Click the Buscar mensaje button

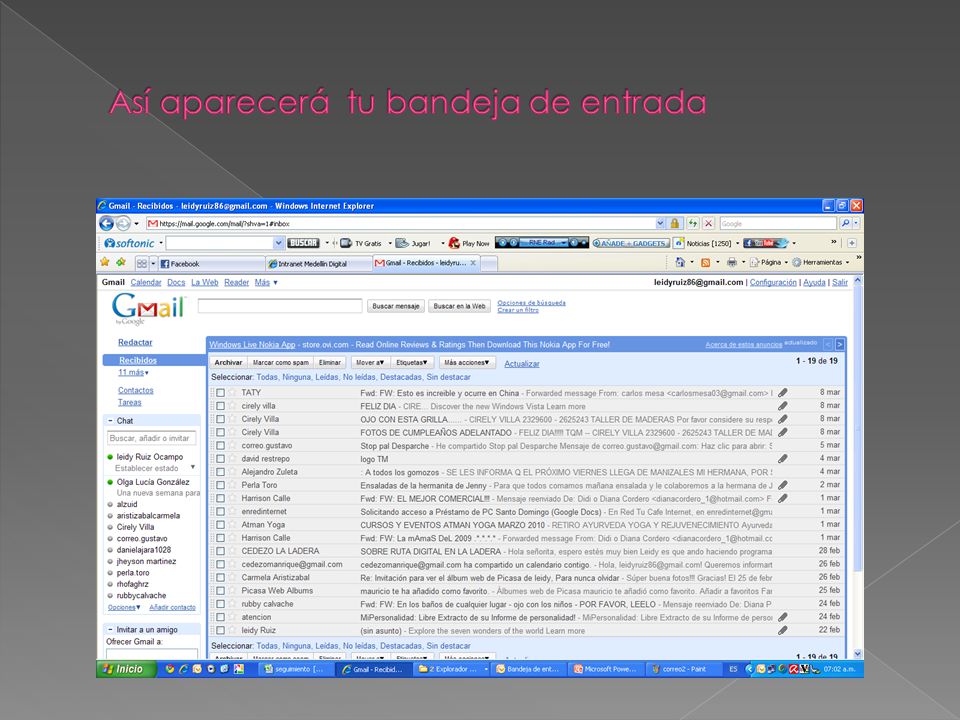tap(396, 306)
